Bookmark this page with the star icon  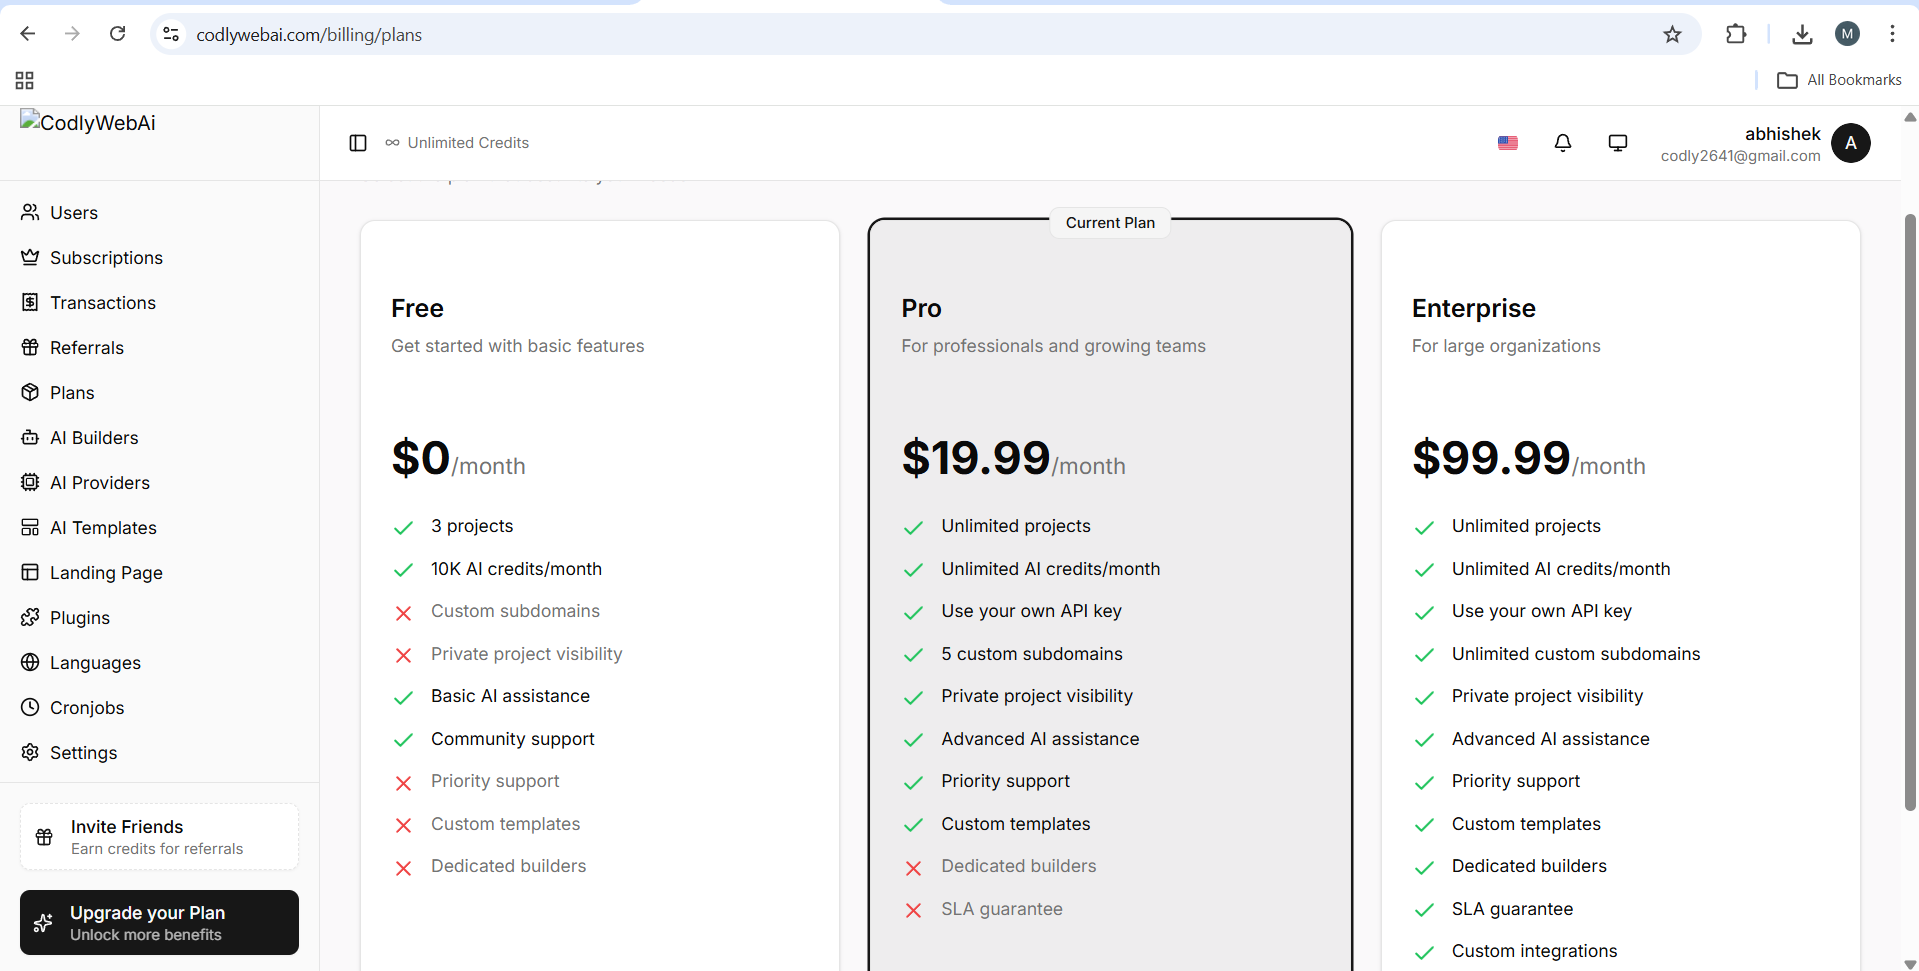click(1672, 35)
